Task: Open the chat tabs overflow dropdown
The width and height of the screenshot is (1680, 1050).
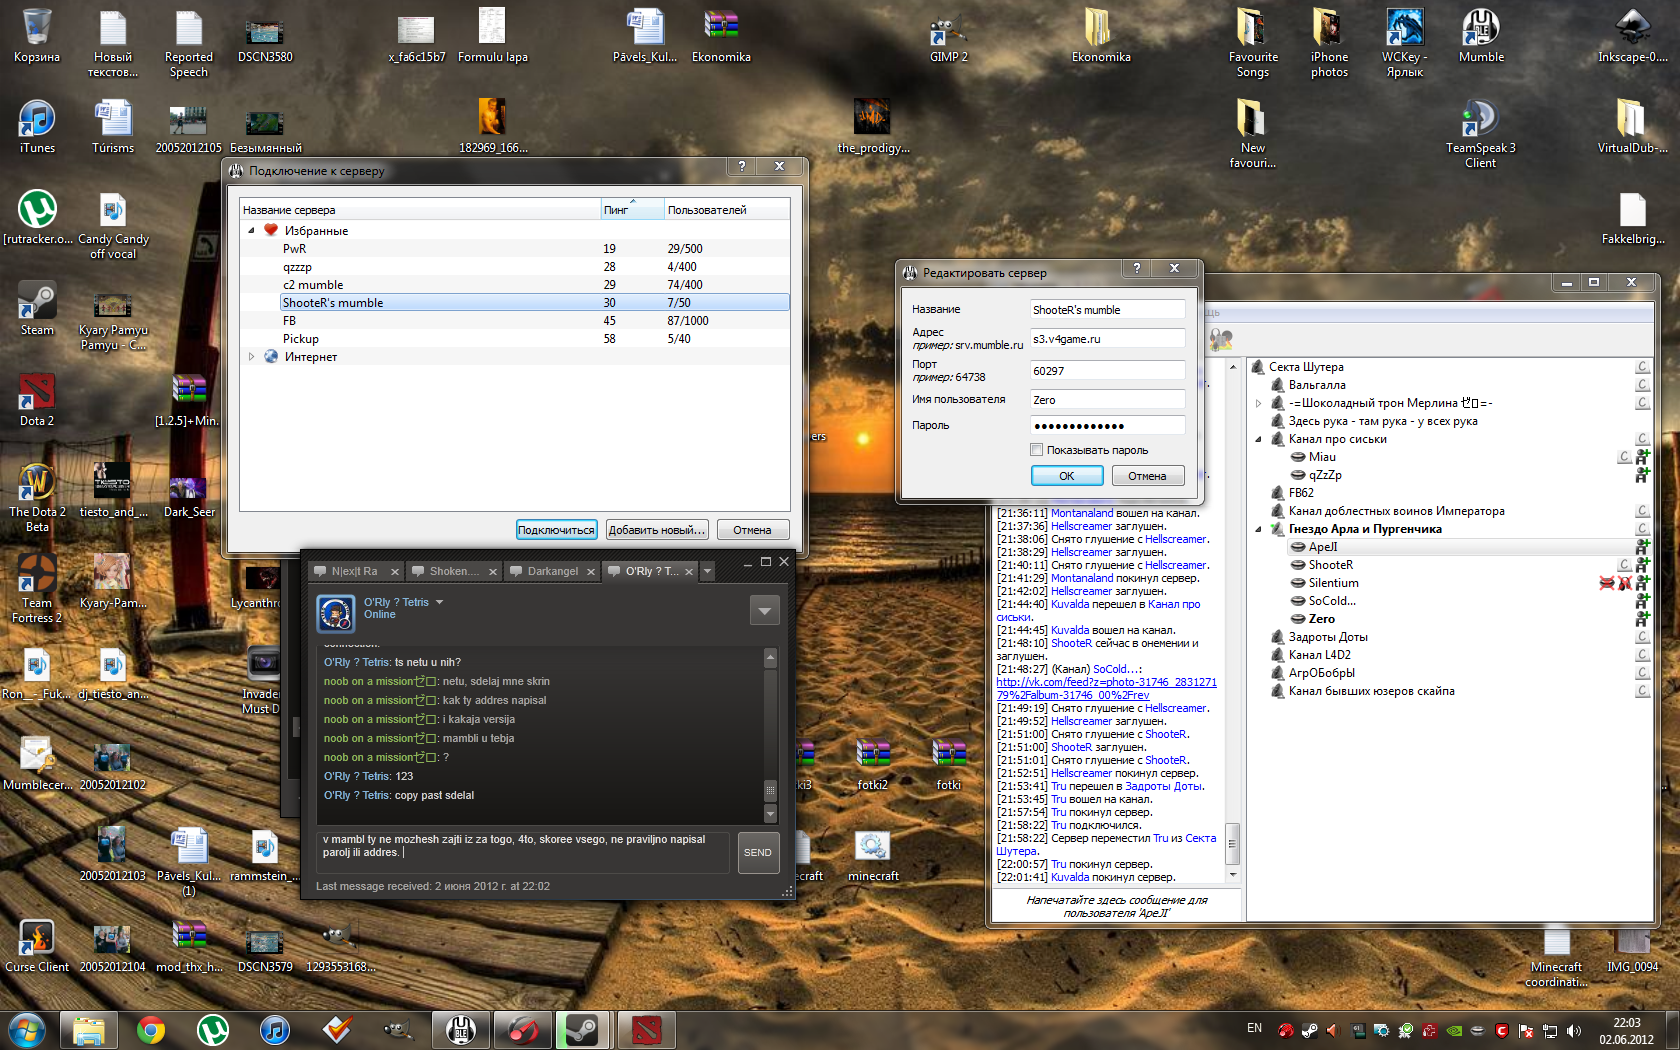Action: coord(707,571)
